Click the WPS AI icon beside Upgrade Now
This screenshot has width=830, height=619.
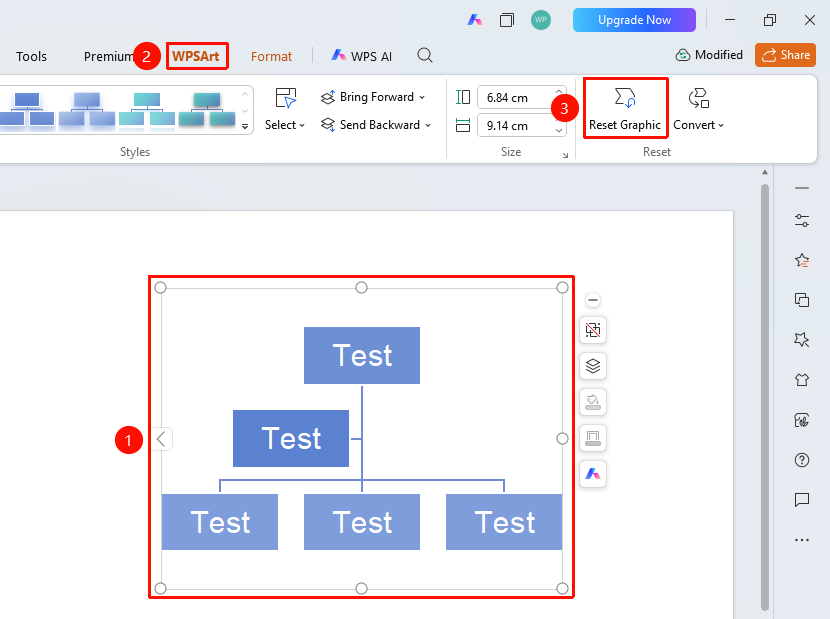(x=475, y=20)
